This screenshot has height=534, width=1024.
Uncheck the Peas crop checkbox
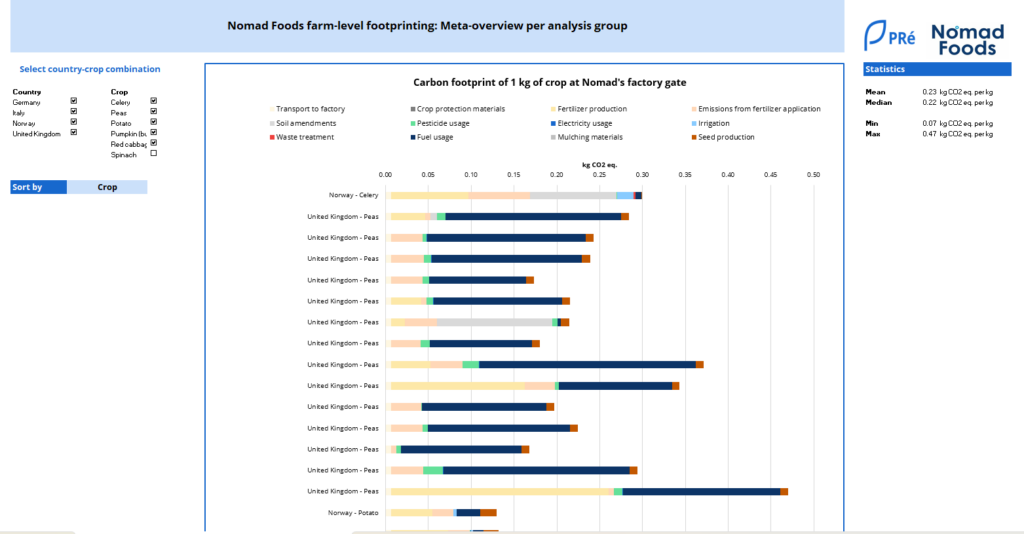pyautogui.click(x=154, y=112)
